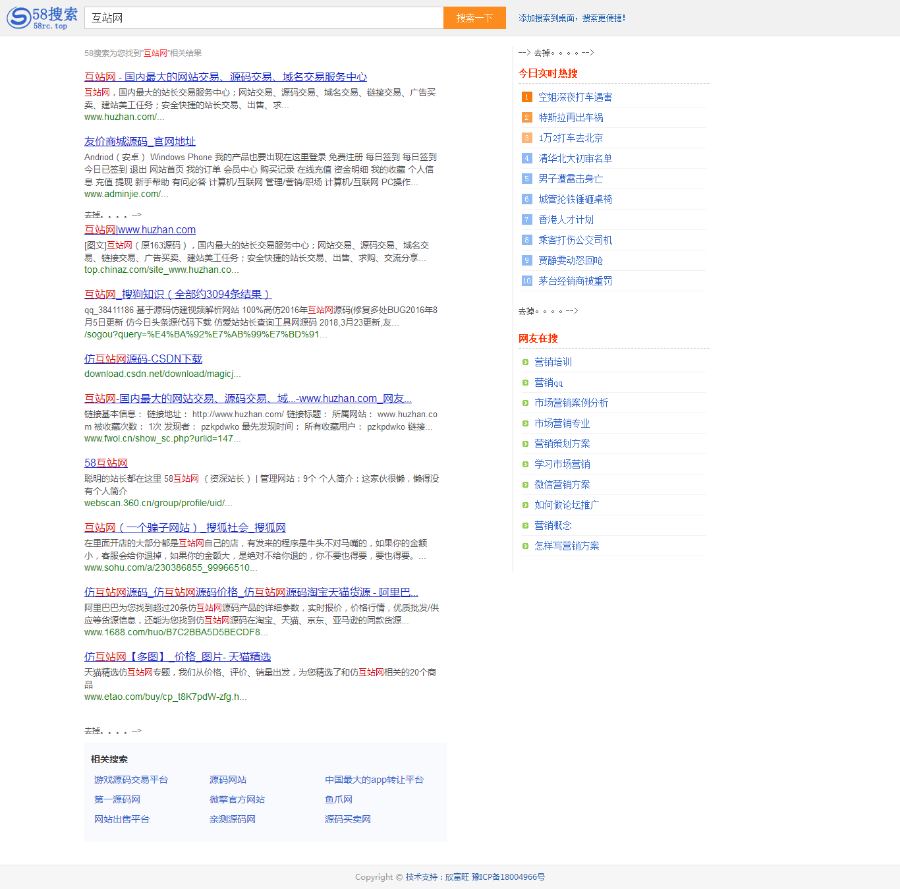Open result title ending in www.huzhan.com_网友
Image resolution: width=900 pixels, height=889 pixels.
click(248, 398)
